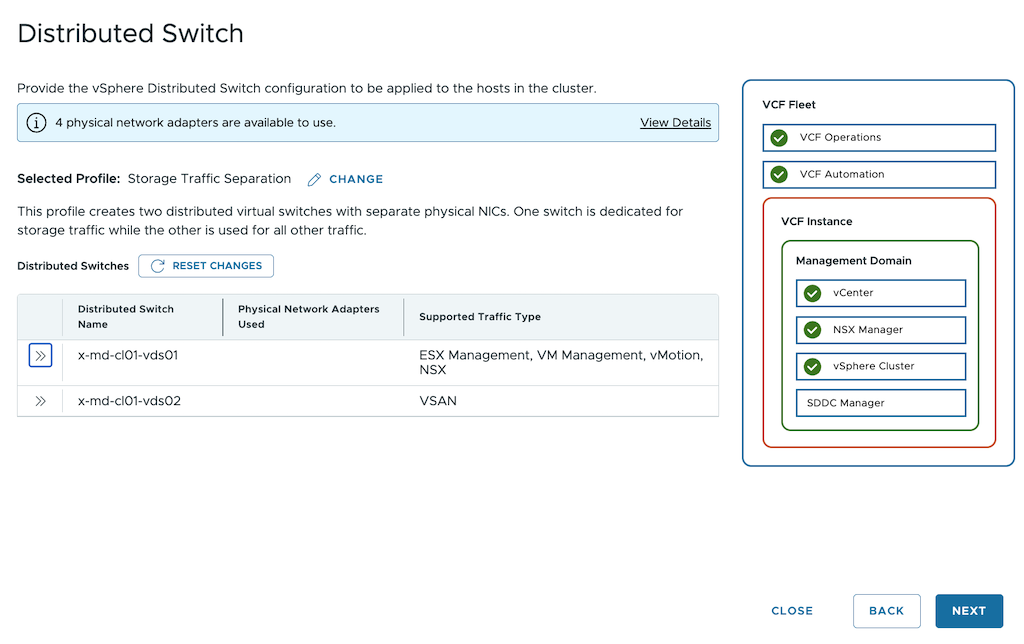Click the NEXT button
The height and width of the screenshot is (644, 1024).
968,611
